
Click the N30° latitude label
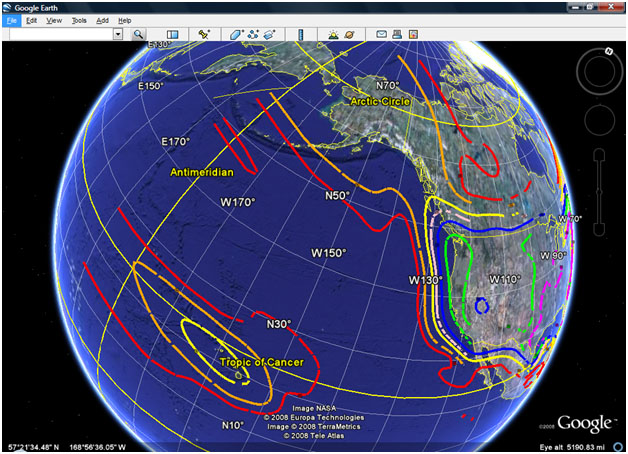[x=279, y=323]
